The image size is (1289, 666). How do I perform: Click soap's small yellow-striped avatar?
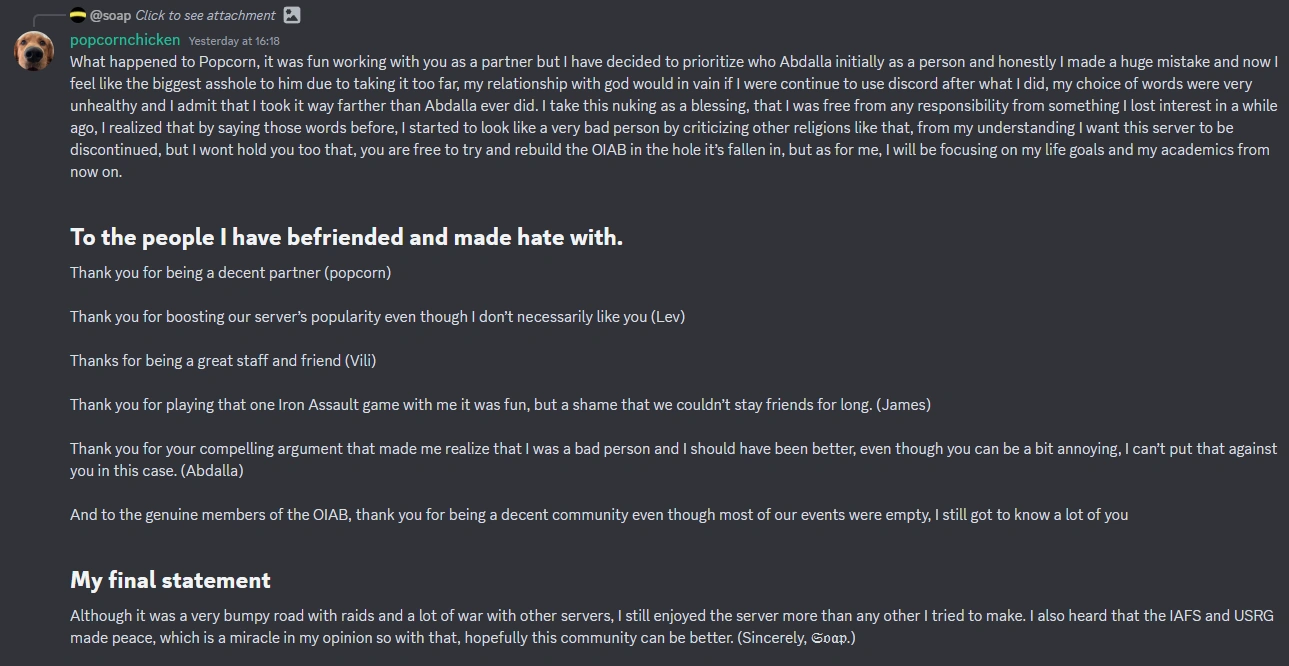78,15
